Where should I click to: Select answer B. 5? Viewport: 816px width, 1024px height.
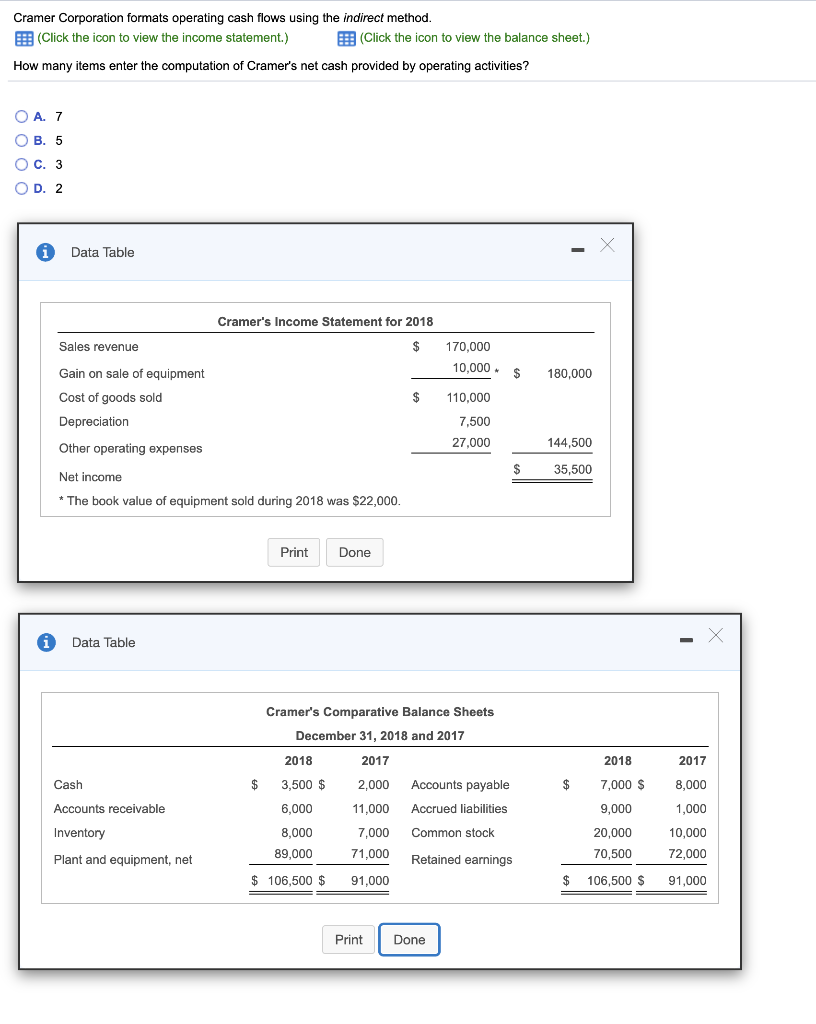coord(21,140)
